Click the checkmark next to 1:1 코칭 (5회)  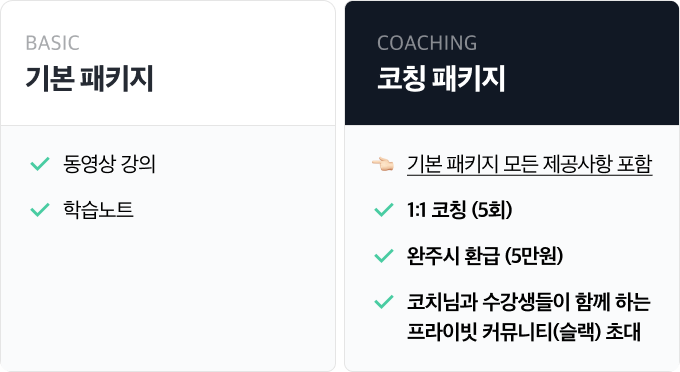384,210
